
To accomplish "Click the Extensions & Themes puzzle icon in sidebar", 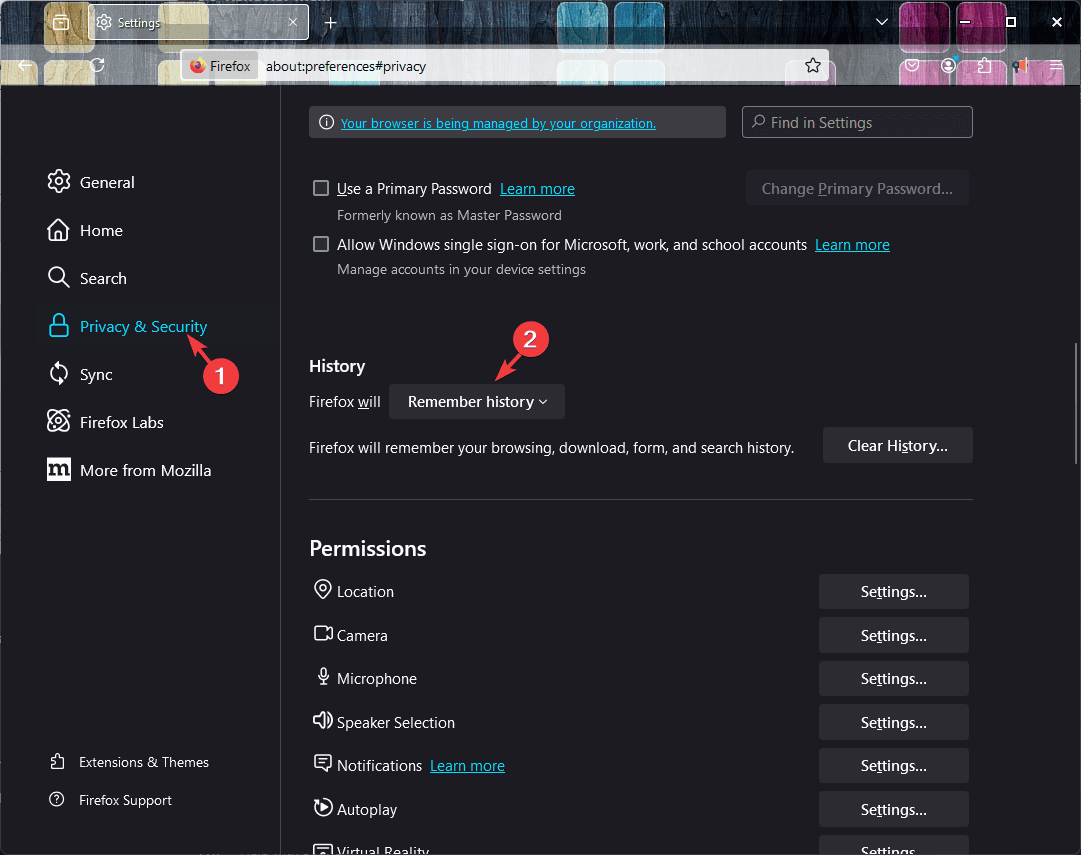I will coord(57,761).
